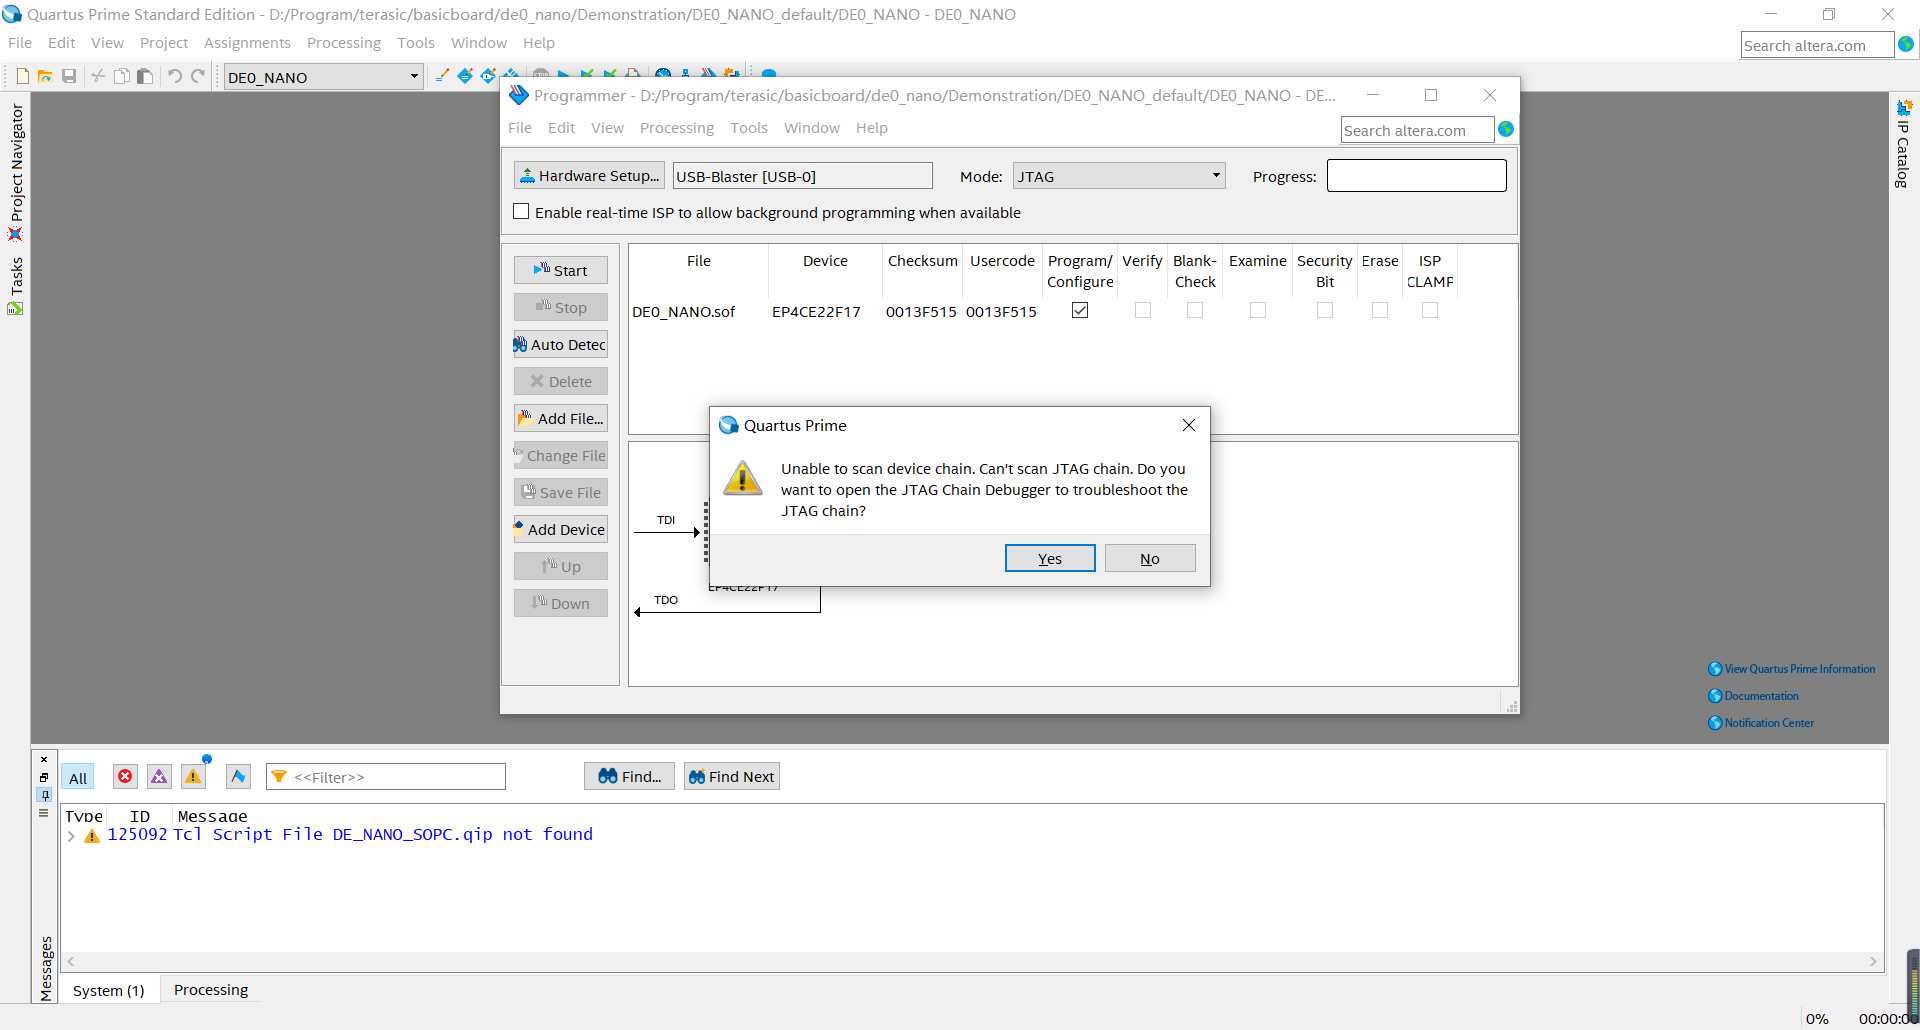Open Tools menu in Programmer window
Viewport: 1920px width, 1030px height.
tap(749, 128)
